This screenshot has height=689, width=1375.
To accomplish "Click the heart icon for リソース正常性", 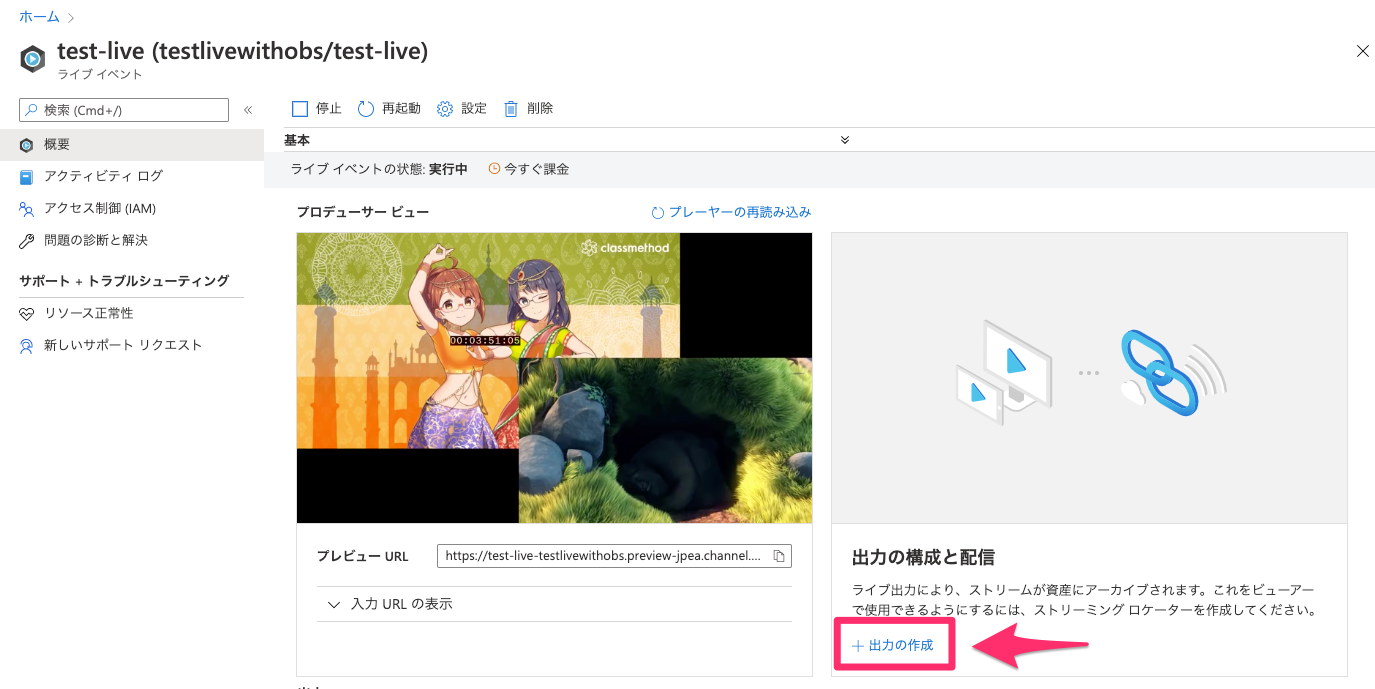I will point(27,314).
